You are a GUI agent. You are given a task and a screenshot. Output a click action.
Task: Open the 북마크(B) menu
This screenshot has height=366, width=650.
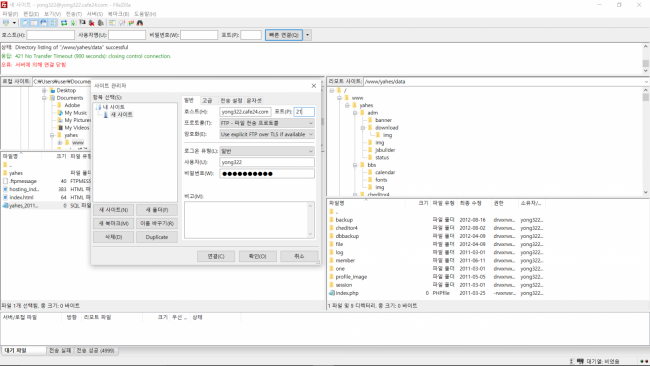119,14
